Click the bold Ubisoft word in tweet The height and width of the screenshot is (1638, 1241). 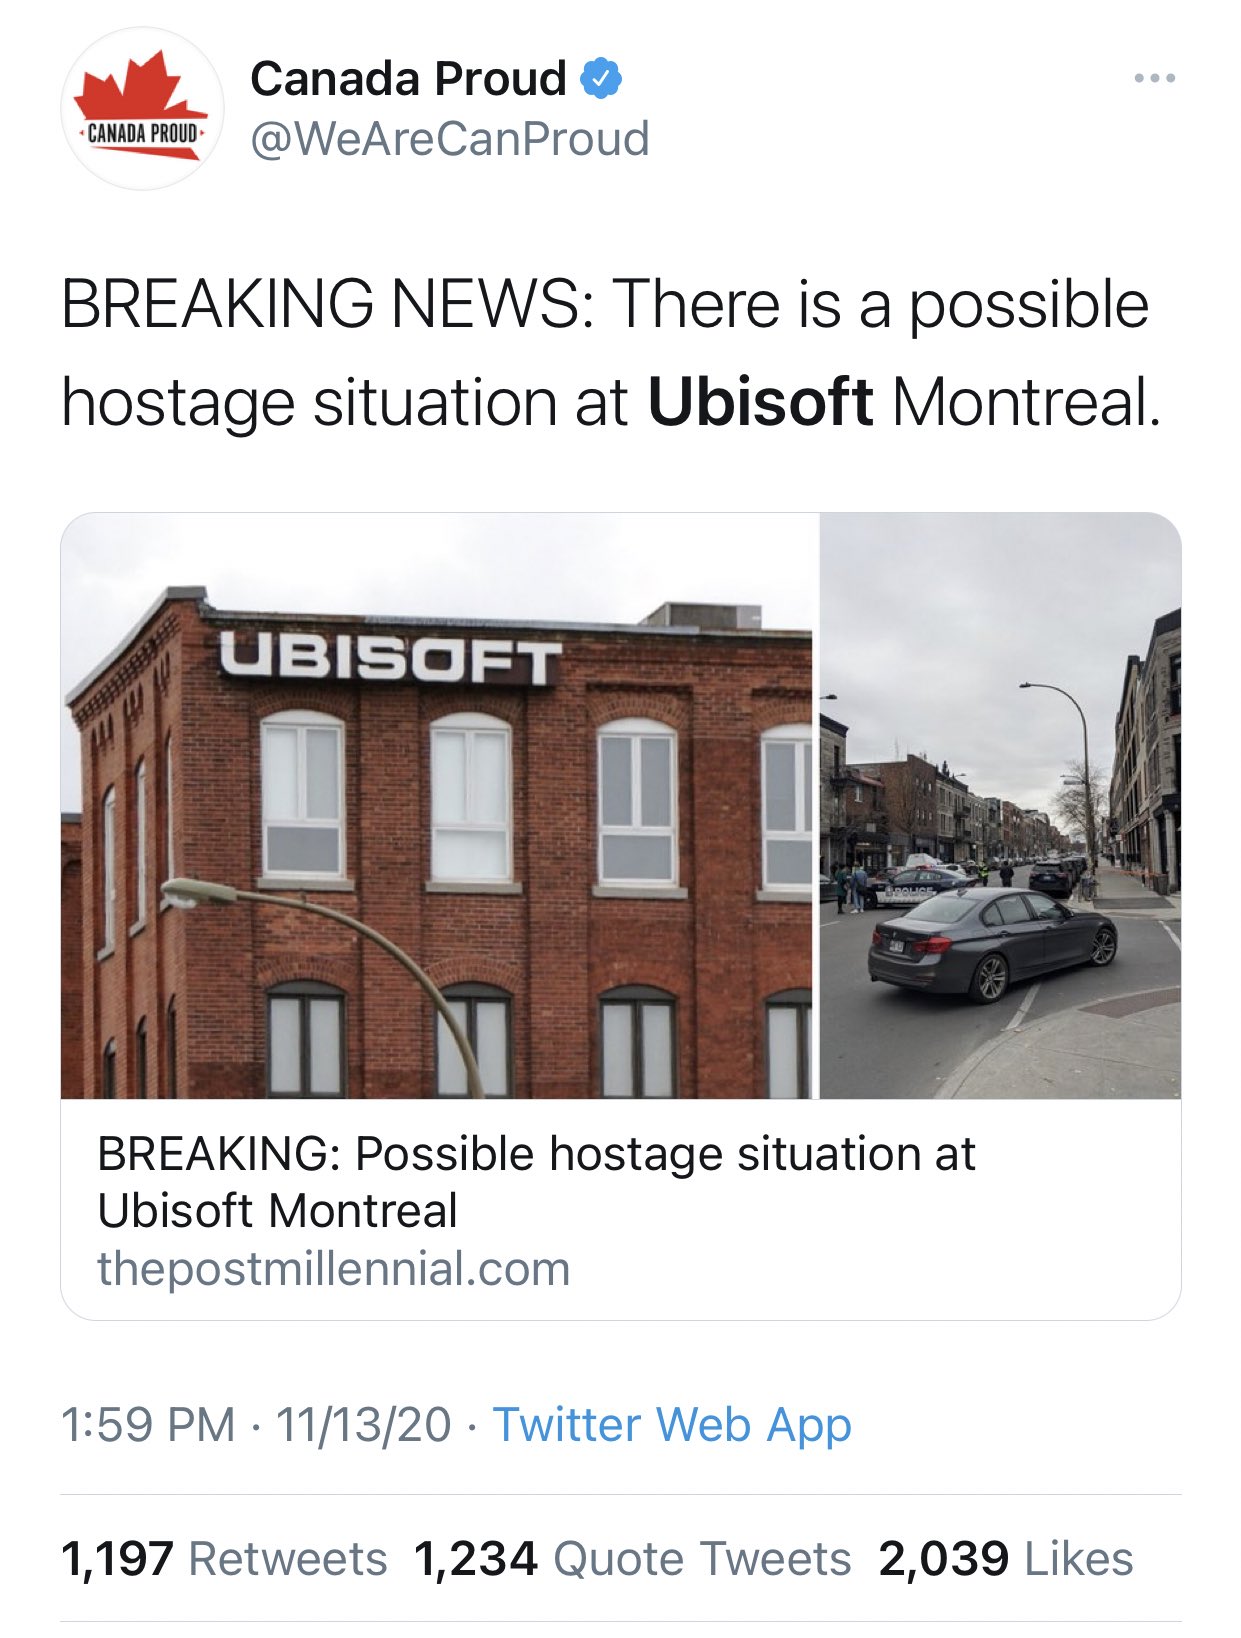760,403
